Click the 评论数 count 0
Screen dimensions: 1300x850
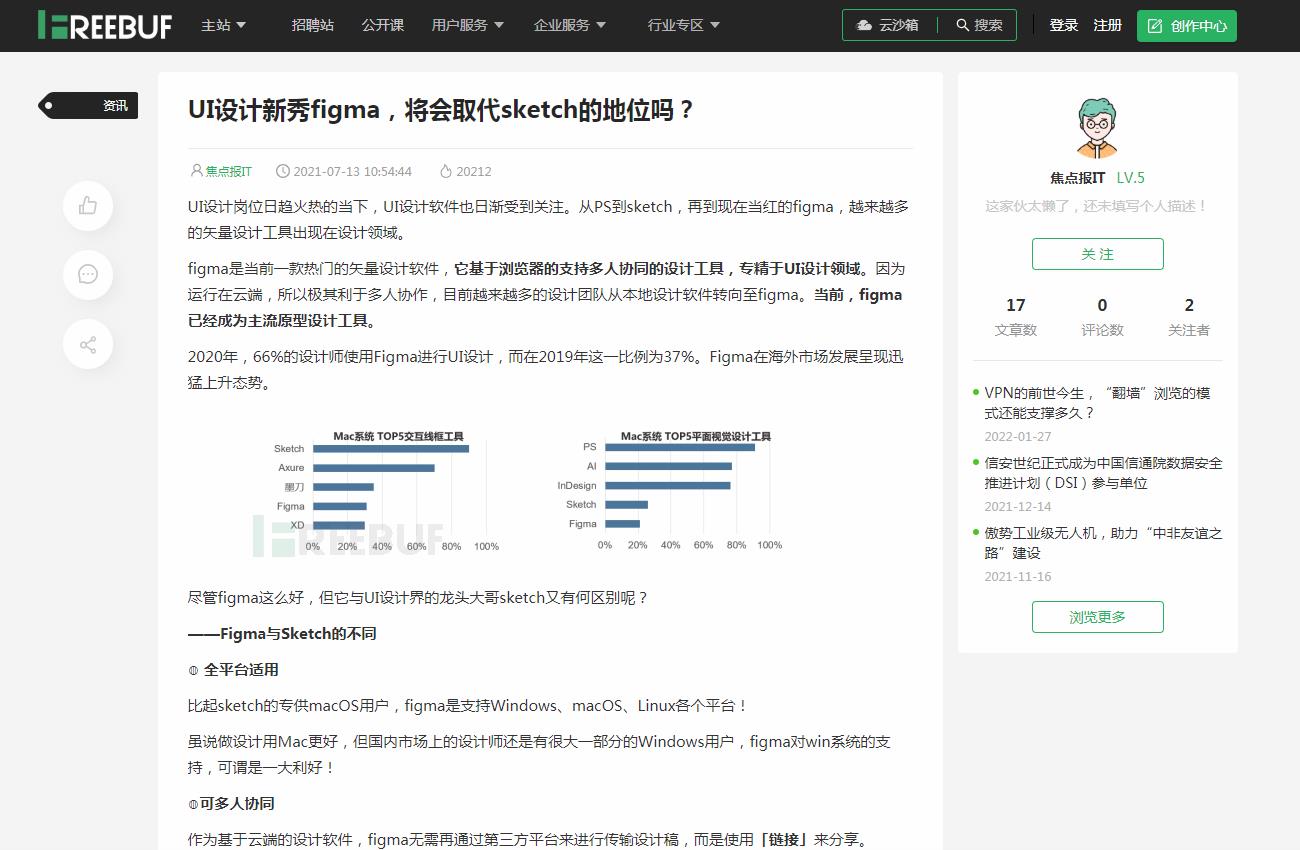(x=1102, y=305)
